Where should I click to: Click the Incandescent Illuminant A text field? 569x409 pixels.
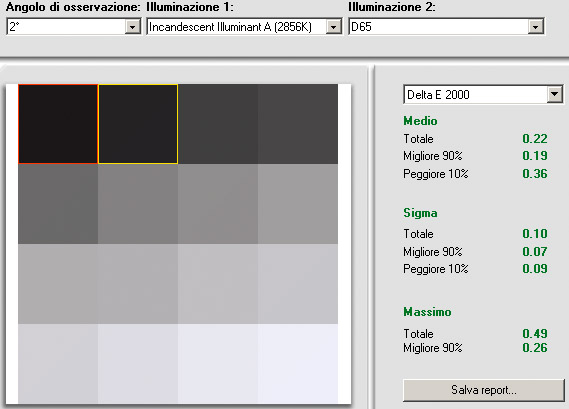pyautogui.click(x=237, y=27)
